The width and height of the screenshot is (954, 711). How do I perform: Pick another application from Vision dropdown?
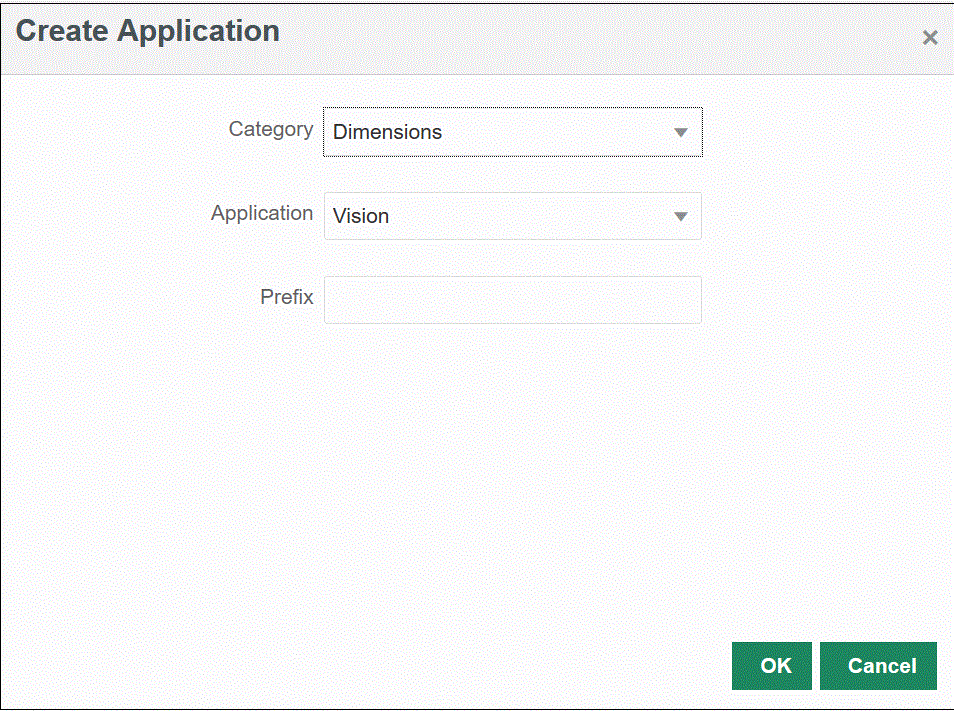click(x=681, y=216)
